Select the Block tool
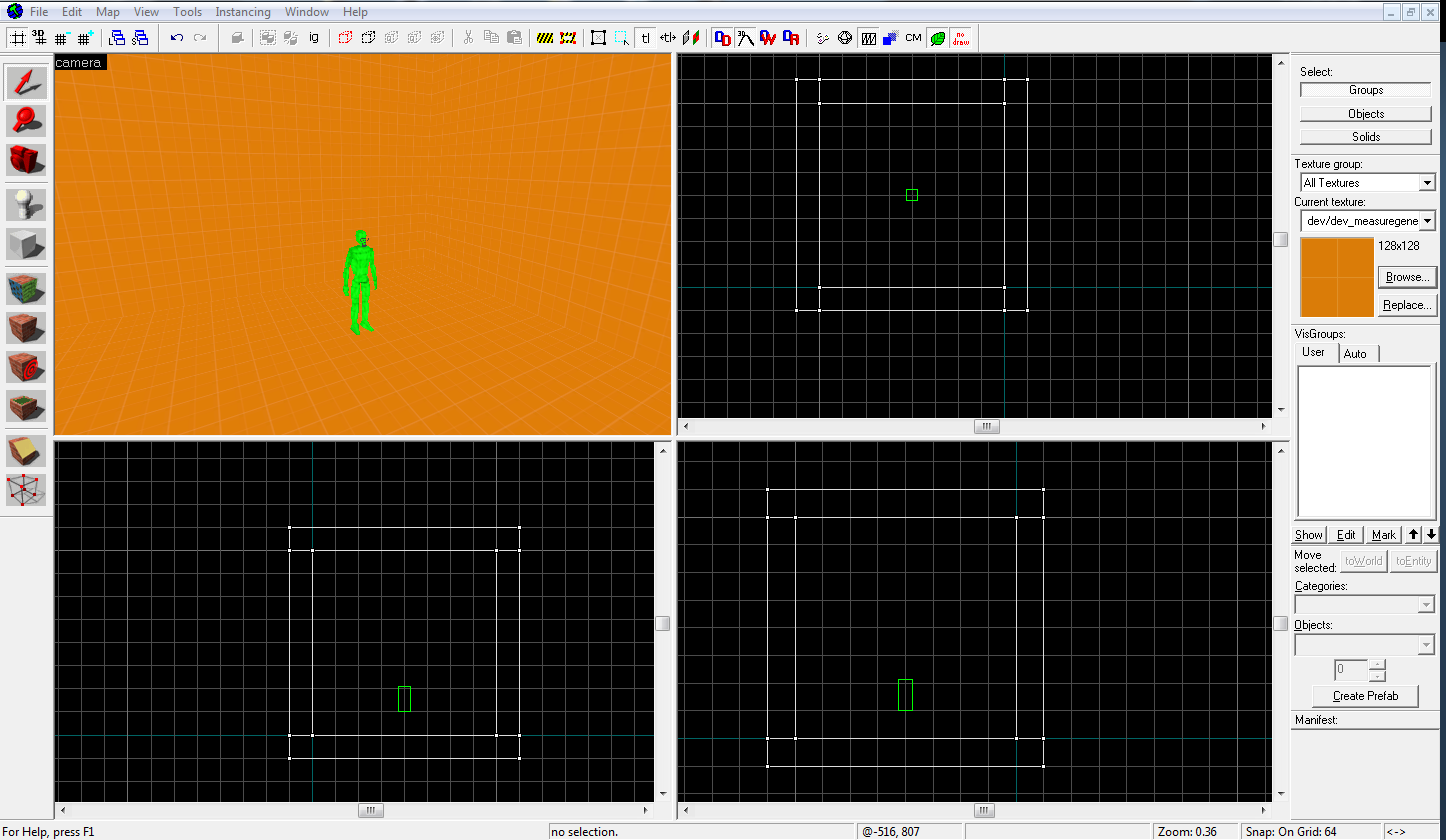The width and height of the screenshot is (1446, 840). (27, 244)
